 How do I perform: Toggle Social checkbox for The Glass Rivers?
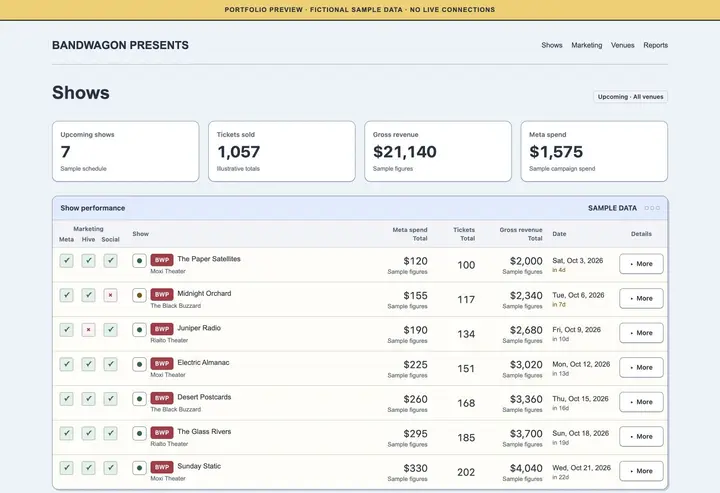click(x=110, y=433)
